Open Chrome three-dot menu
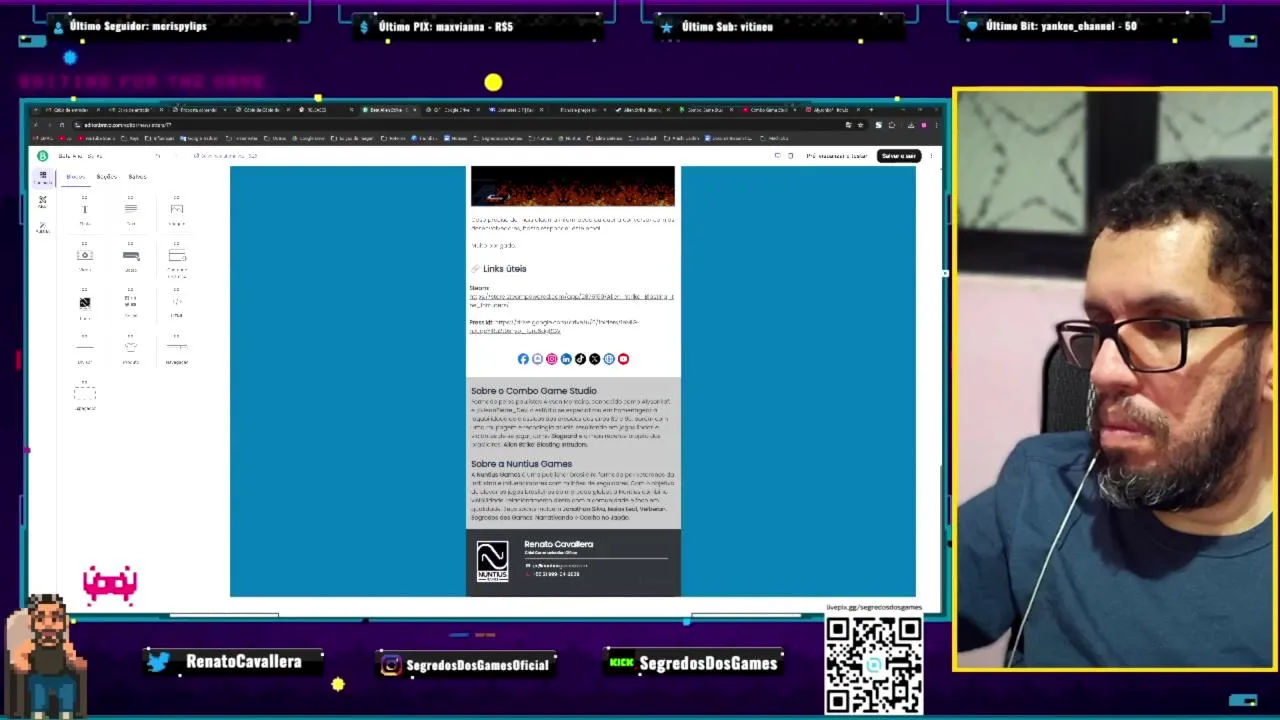1280x720 pixels. pos(935,125)
